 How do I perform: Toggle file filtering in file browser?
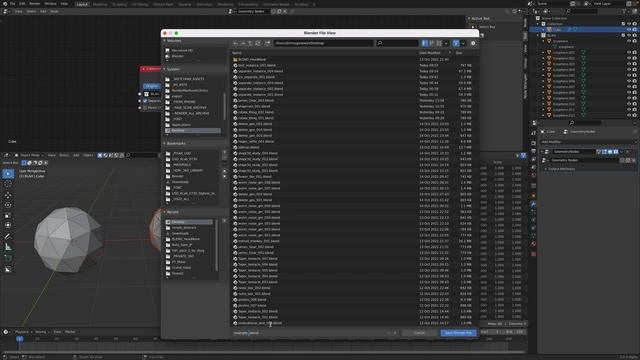tap(456, 43)
